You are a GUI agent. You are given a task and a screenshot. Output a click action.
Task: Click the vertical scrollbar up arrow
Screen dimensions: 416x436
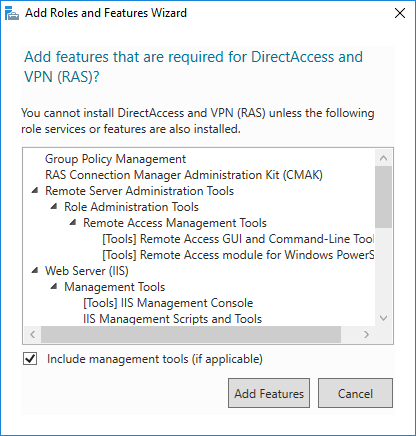pyautogui.click(x=383, y=158)
